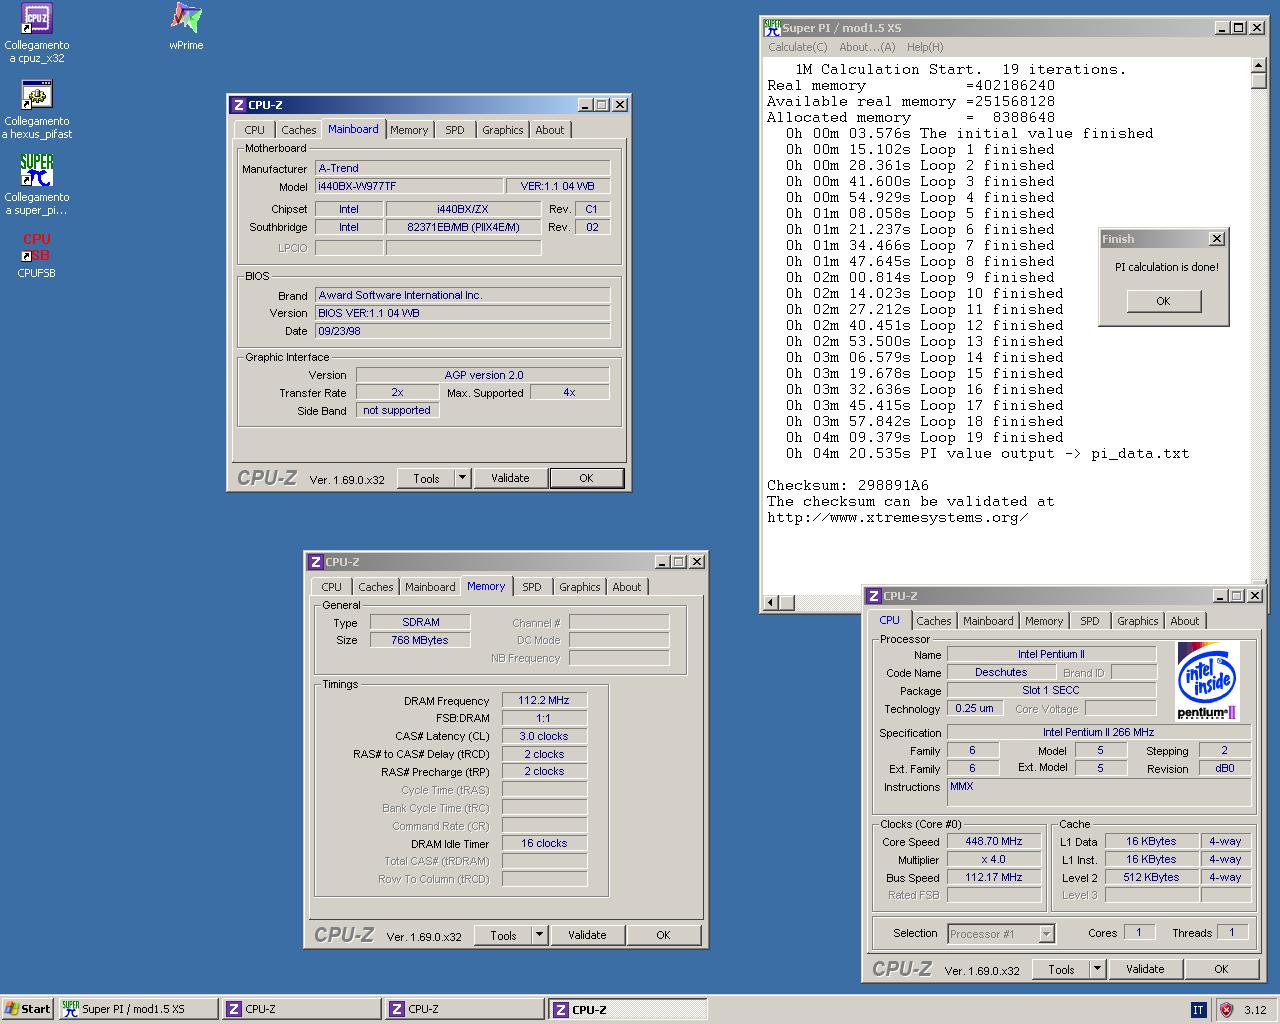Screen dimensions: 1280x1024
Task: Switch to Graphics tab in Memory window
Action: click(x=579, y=587)
